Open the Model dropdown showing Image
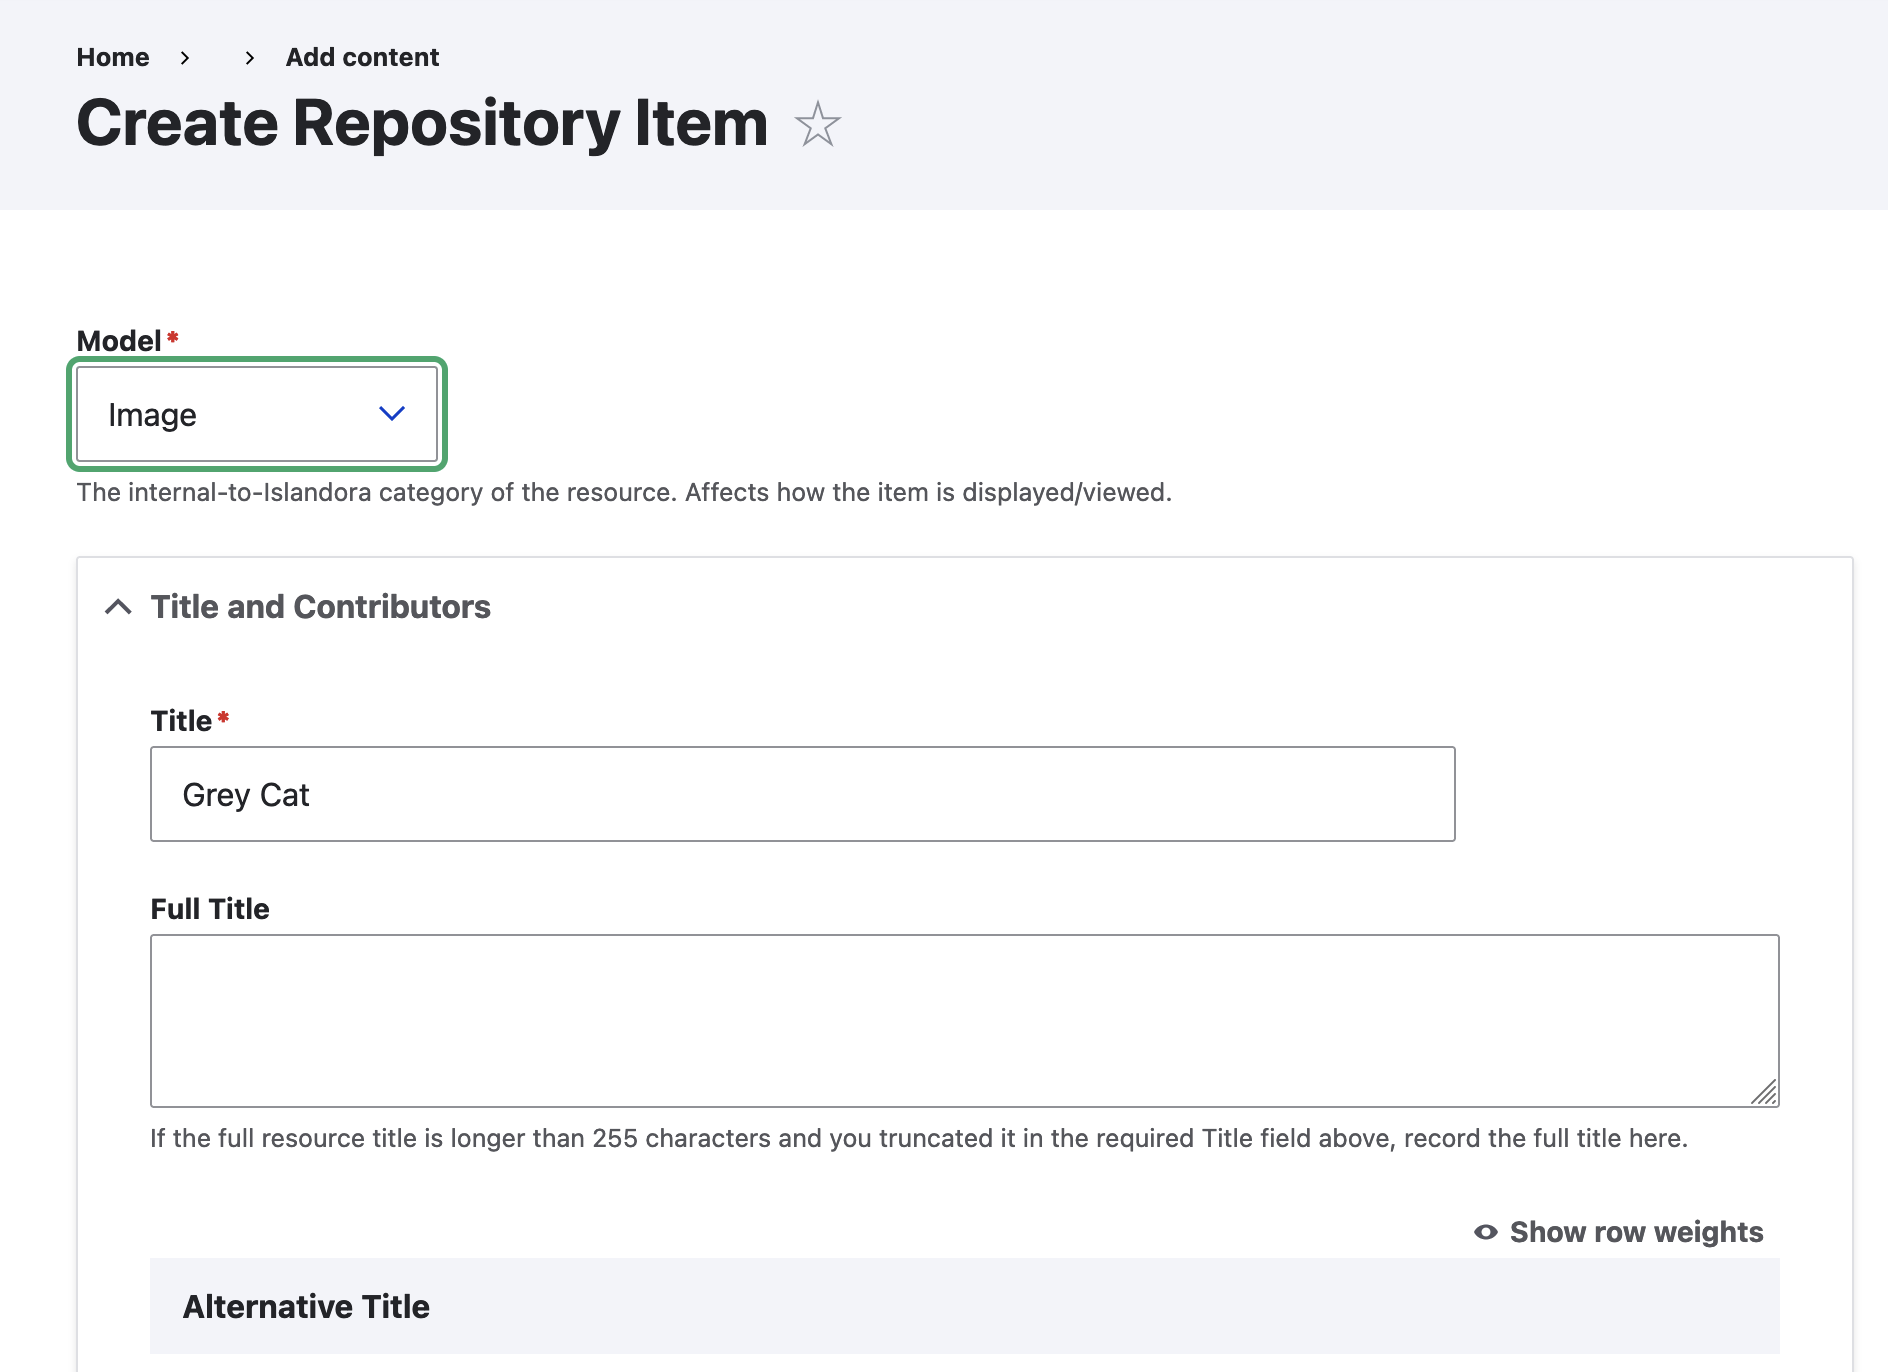The width and height of the screenshot is (1888, 1372). tap(257, 414)
